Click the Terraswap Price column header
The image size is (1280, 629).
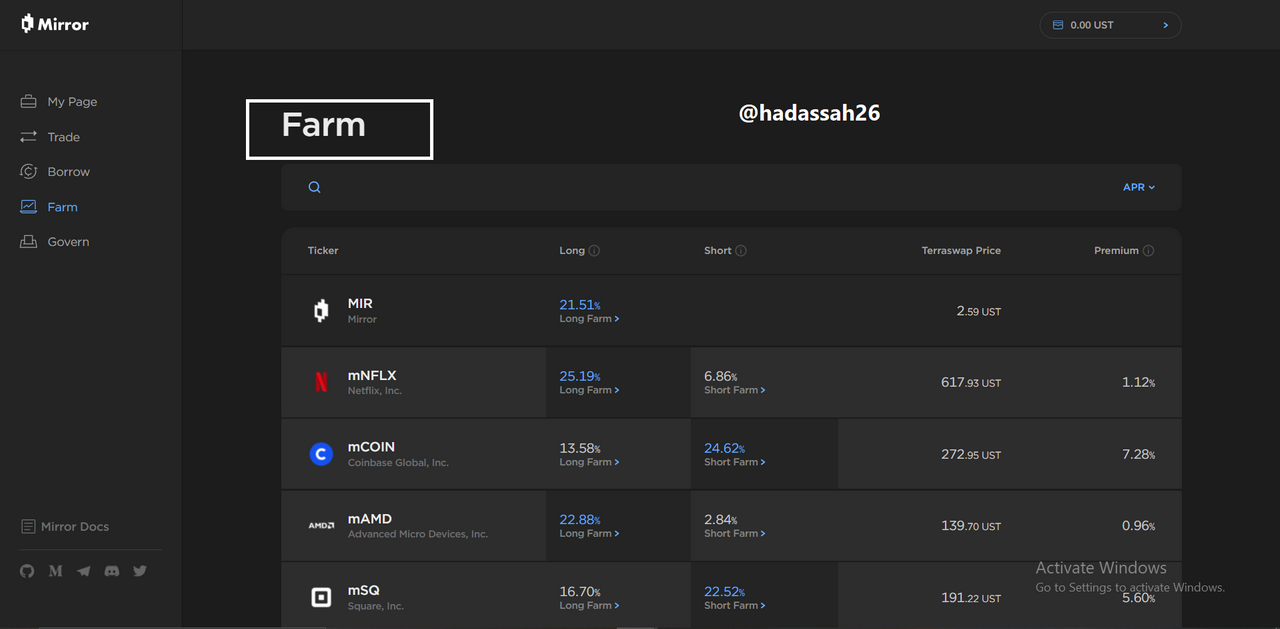(961, 251)
